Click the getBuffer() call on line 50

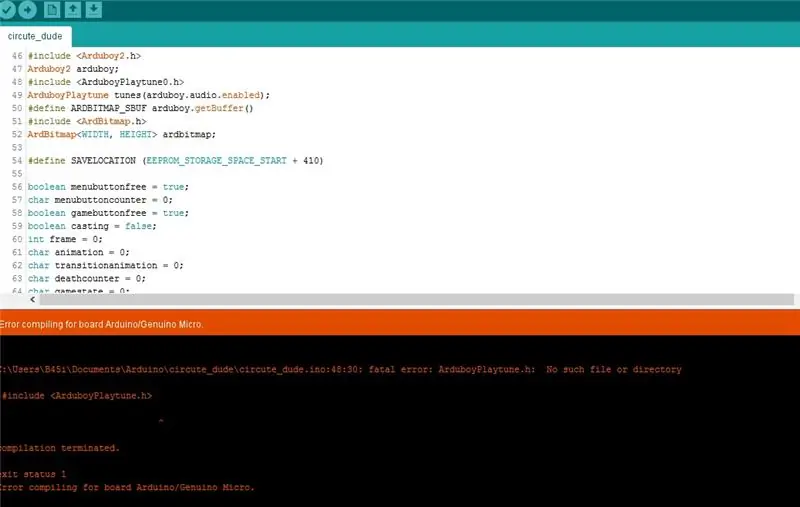224,108
